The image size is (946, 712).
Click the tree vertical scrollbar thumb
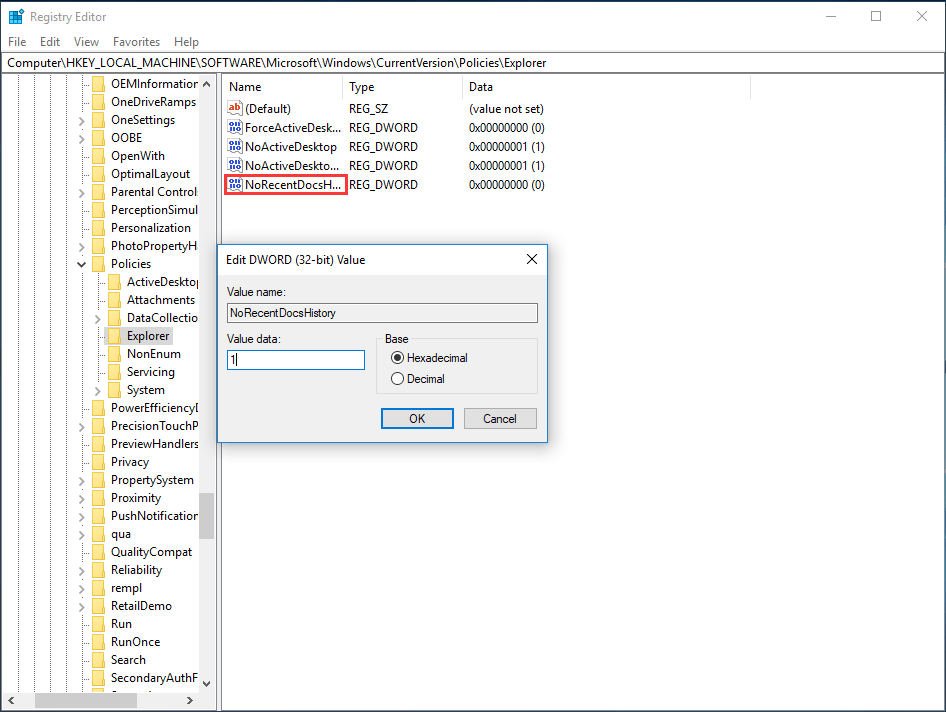[x=206, y=516]
